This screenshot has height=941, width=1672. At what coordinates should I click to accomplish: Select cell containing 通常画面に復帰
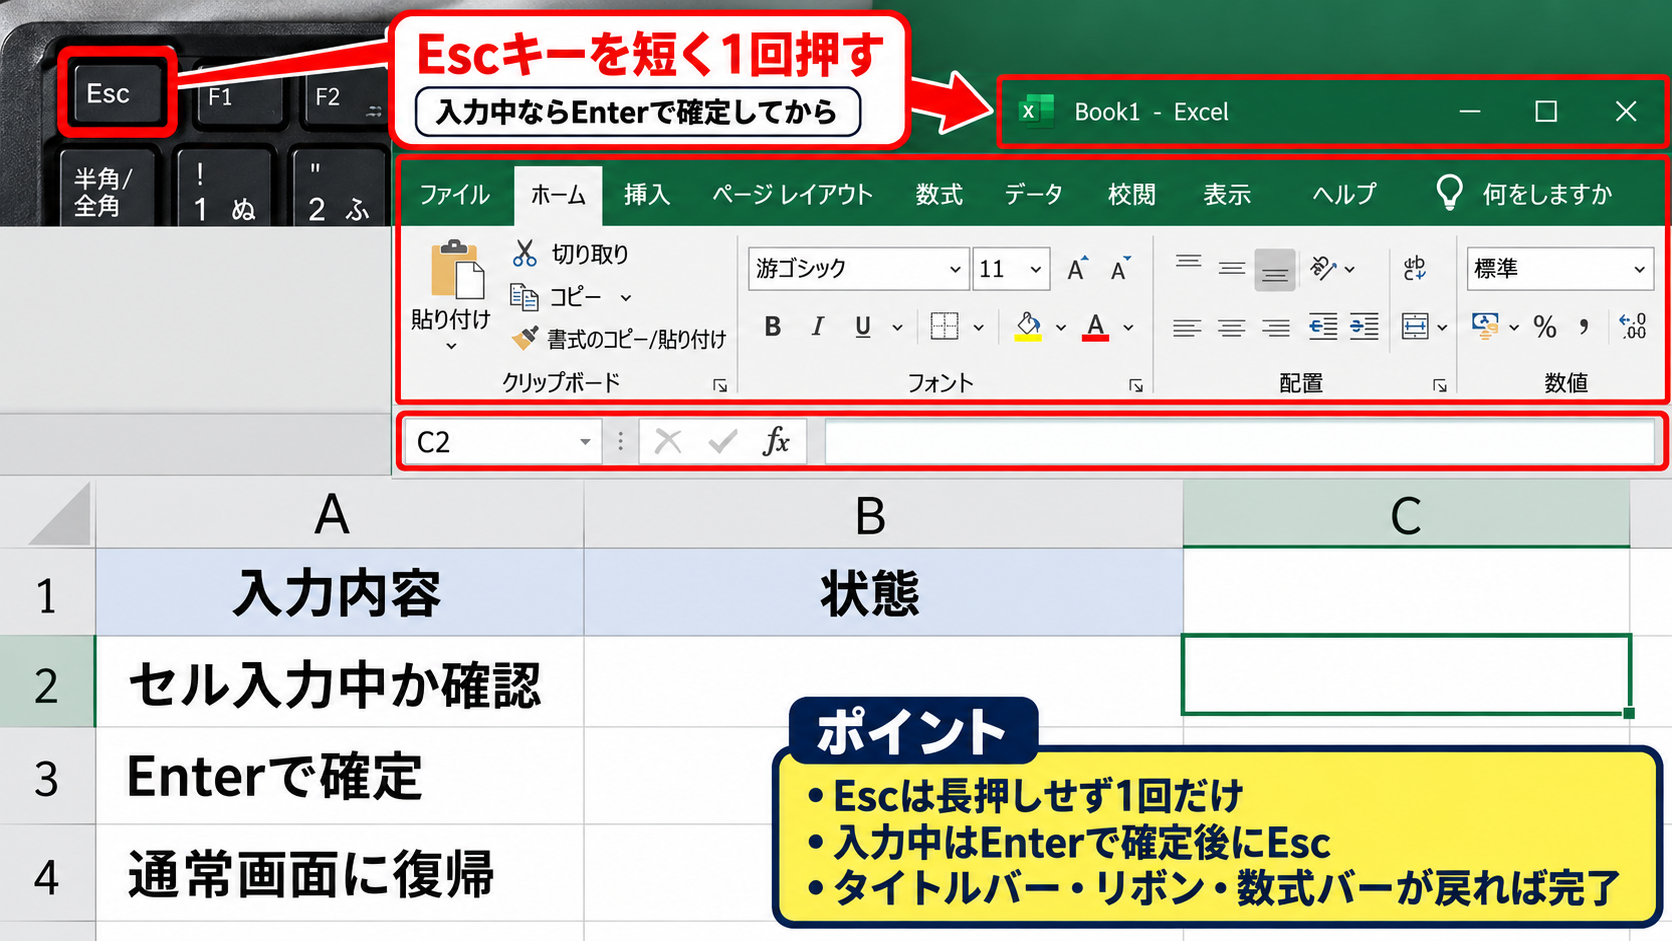pos(339,873)
